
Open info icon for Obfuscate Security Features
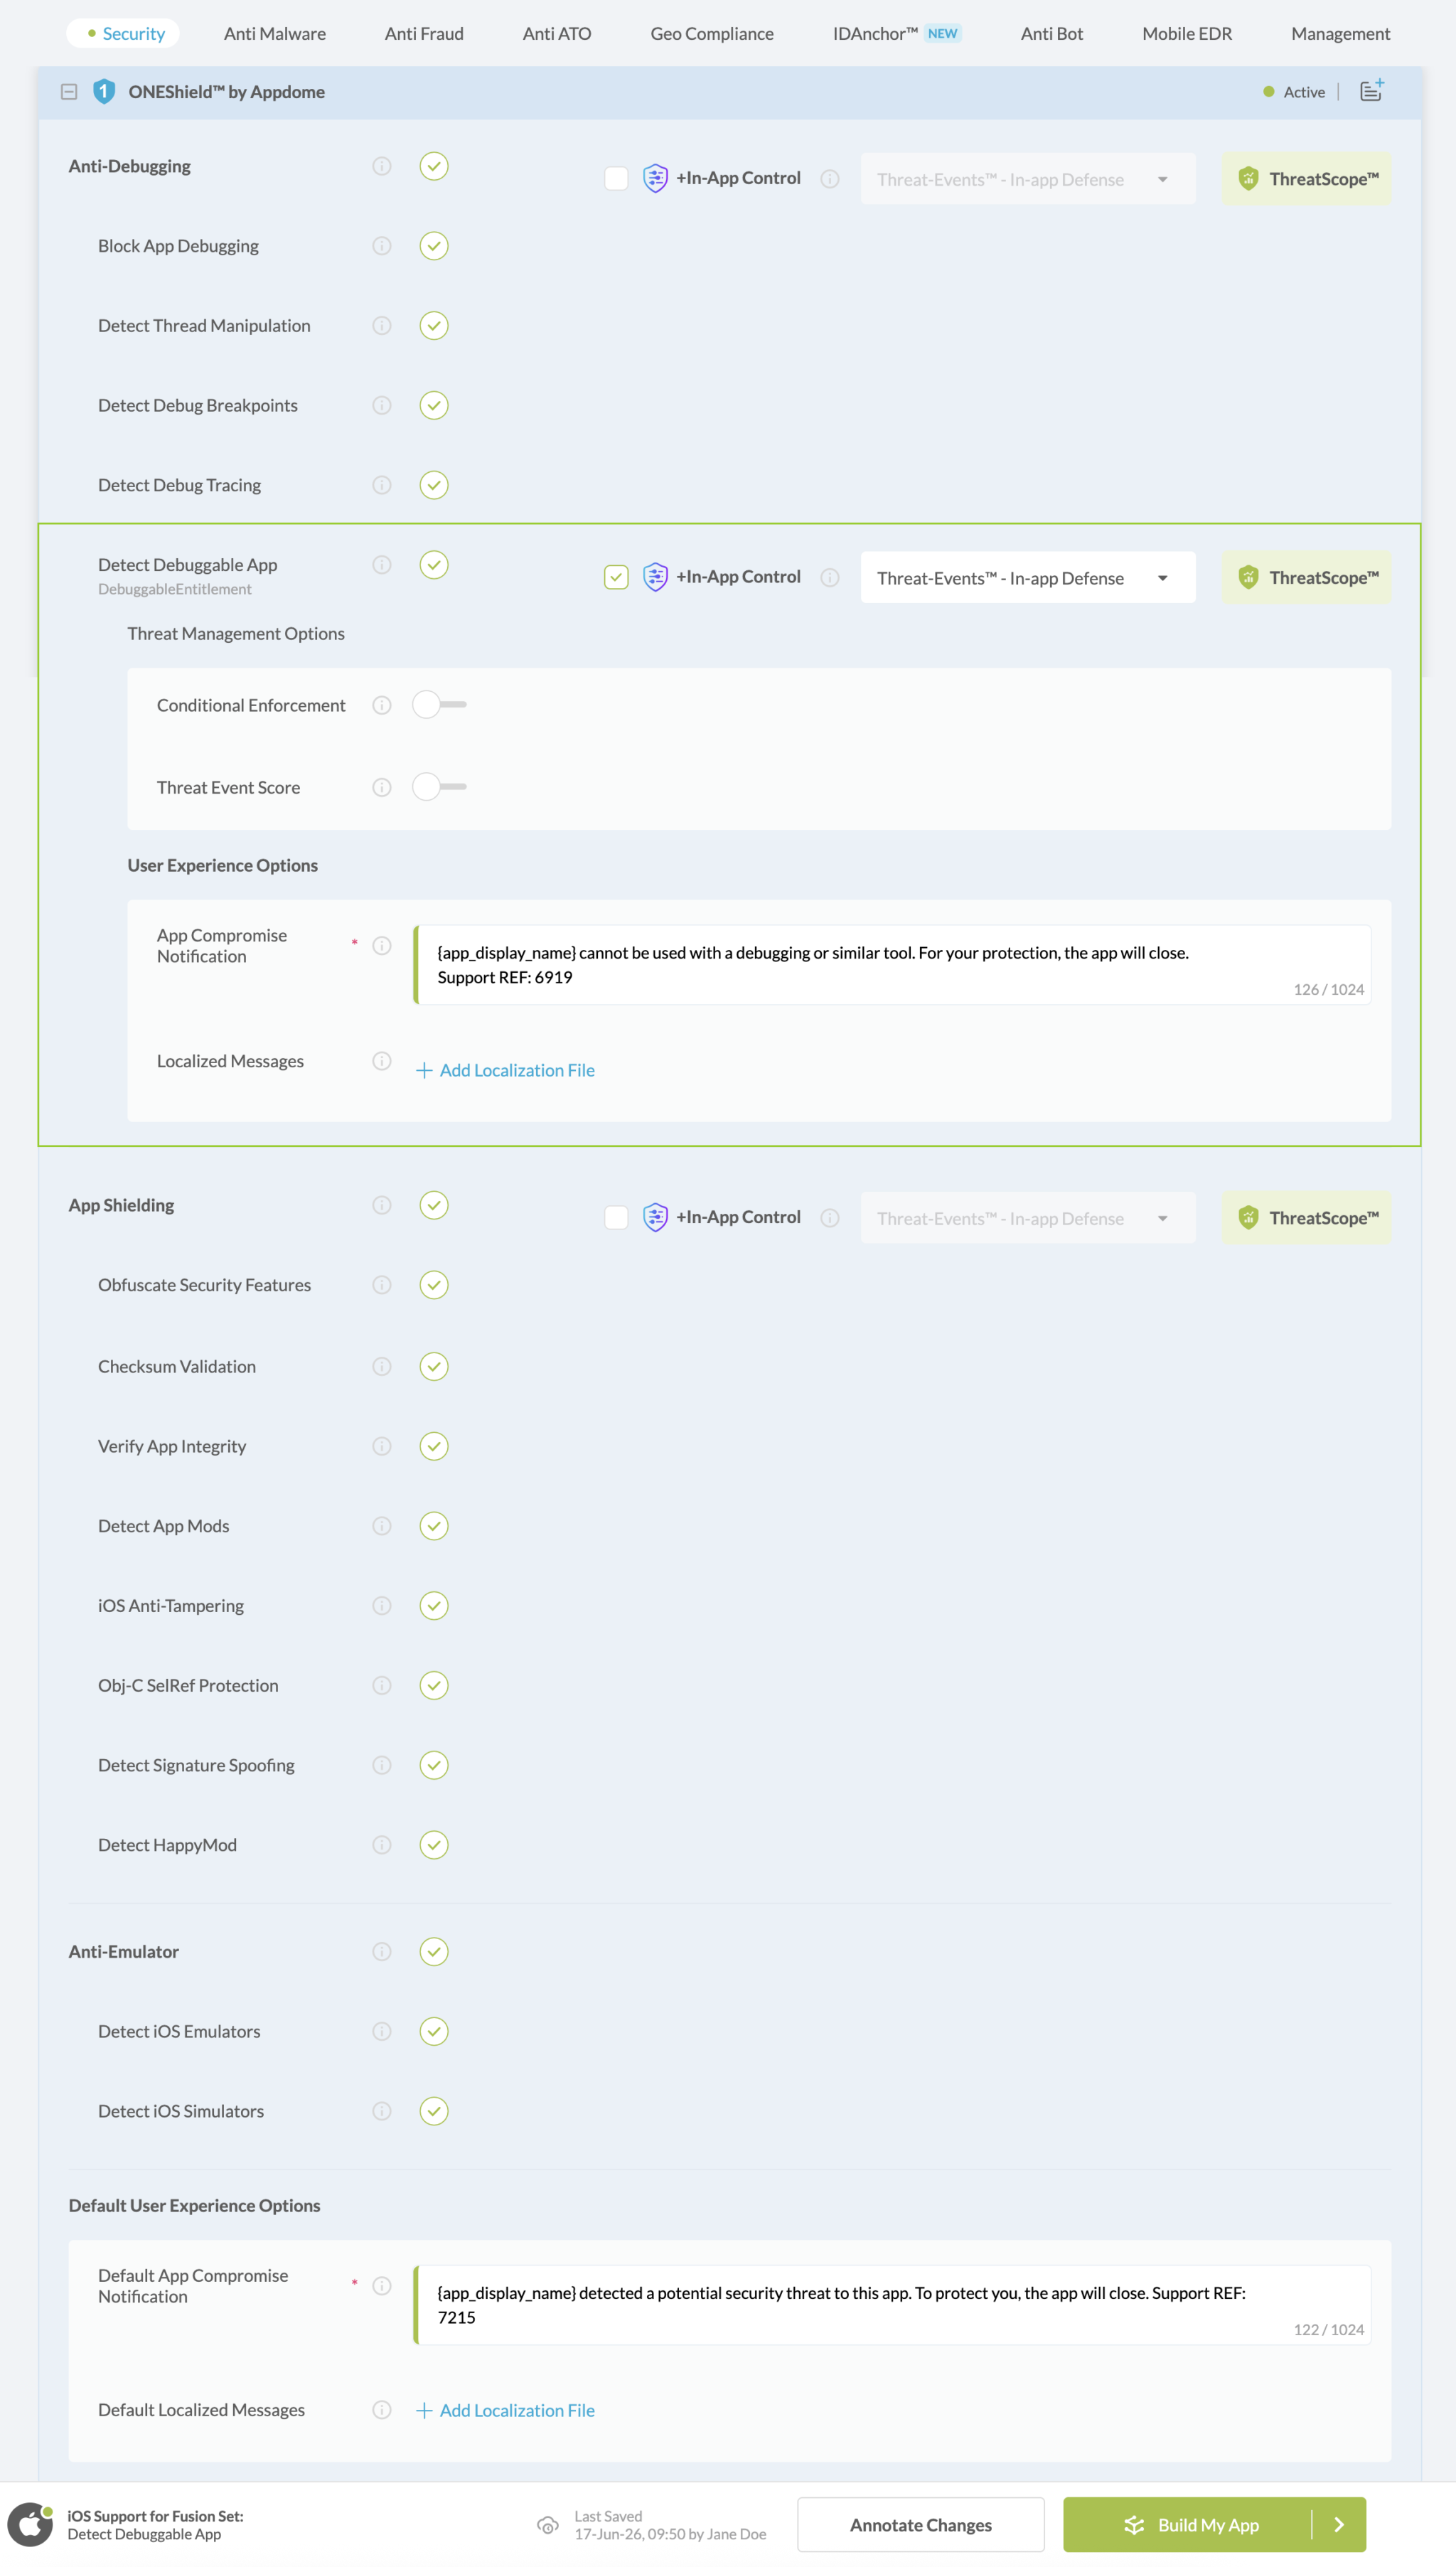coord(382,1285)
